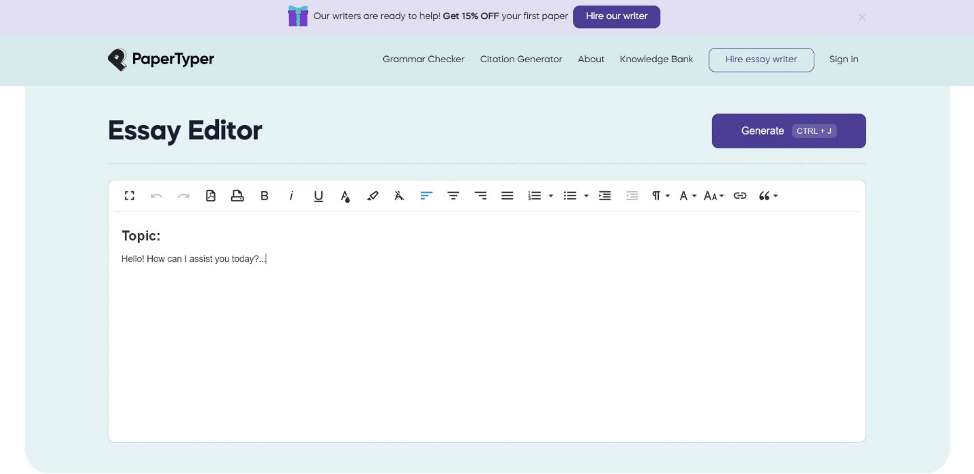Click the clear formatting icon
Viewport: 974px width, 474px height.
[398, 196]
